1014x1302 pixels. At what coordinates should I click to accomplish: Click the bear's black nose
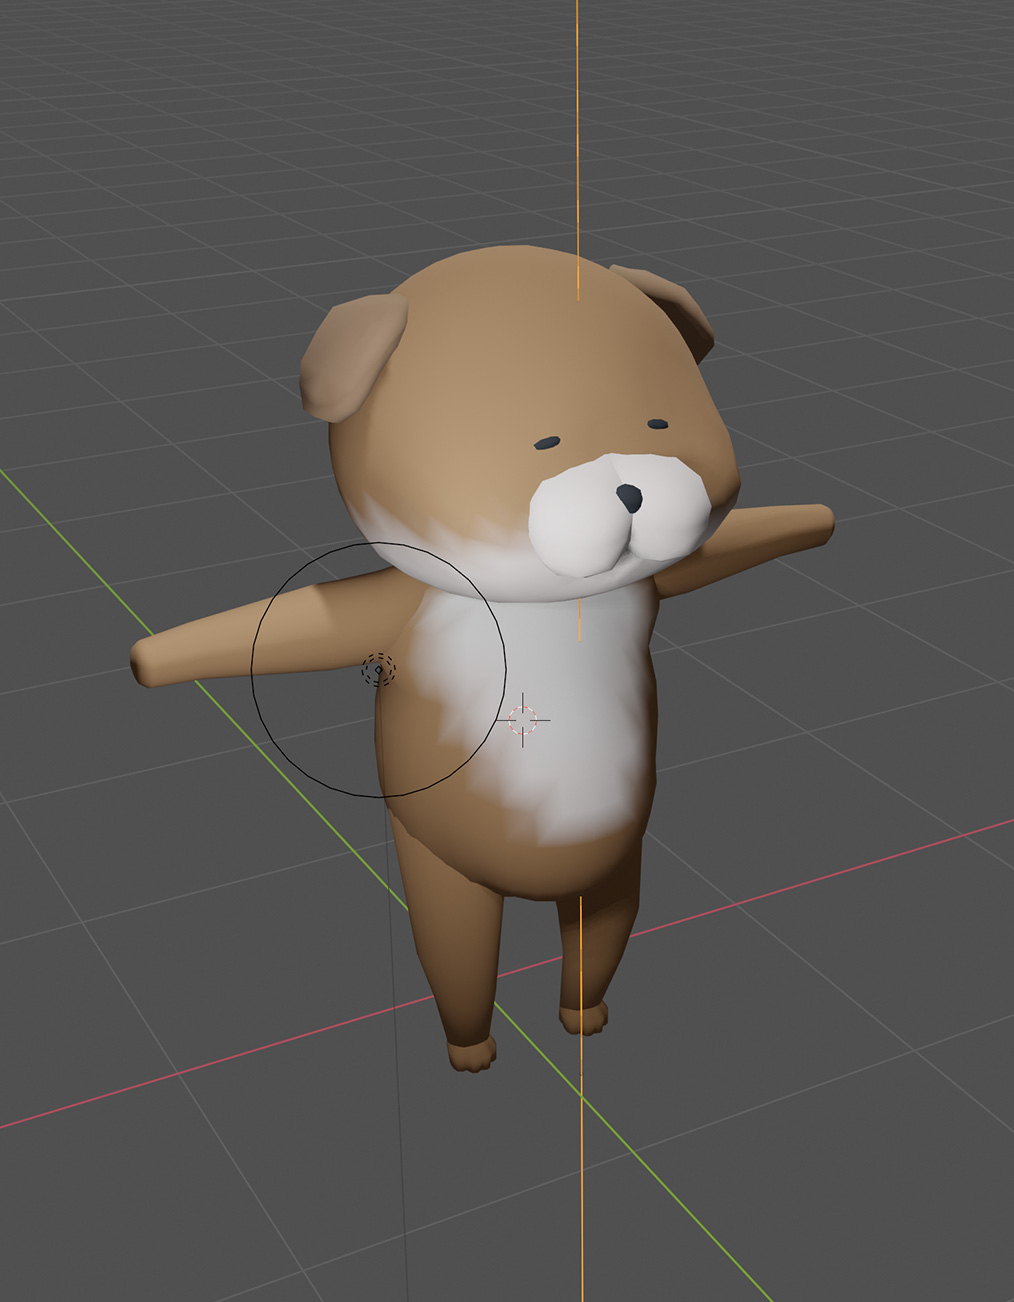click(x=629, y=497)
